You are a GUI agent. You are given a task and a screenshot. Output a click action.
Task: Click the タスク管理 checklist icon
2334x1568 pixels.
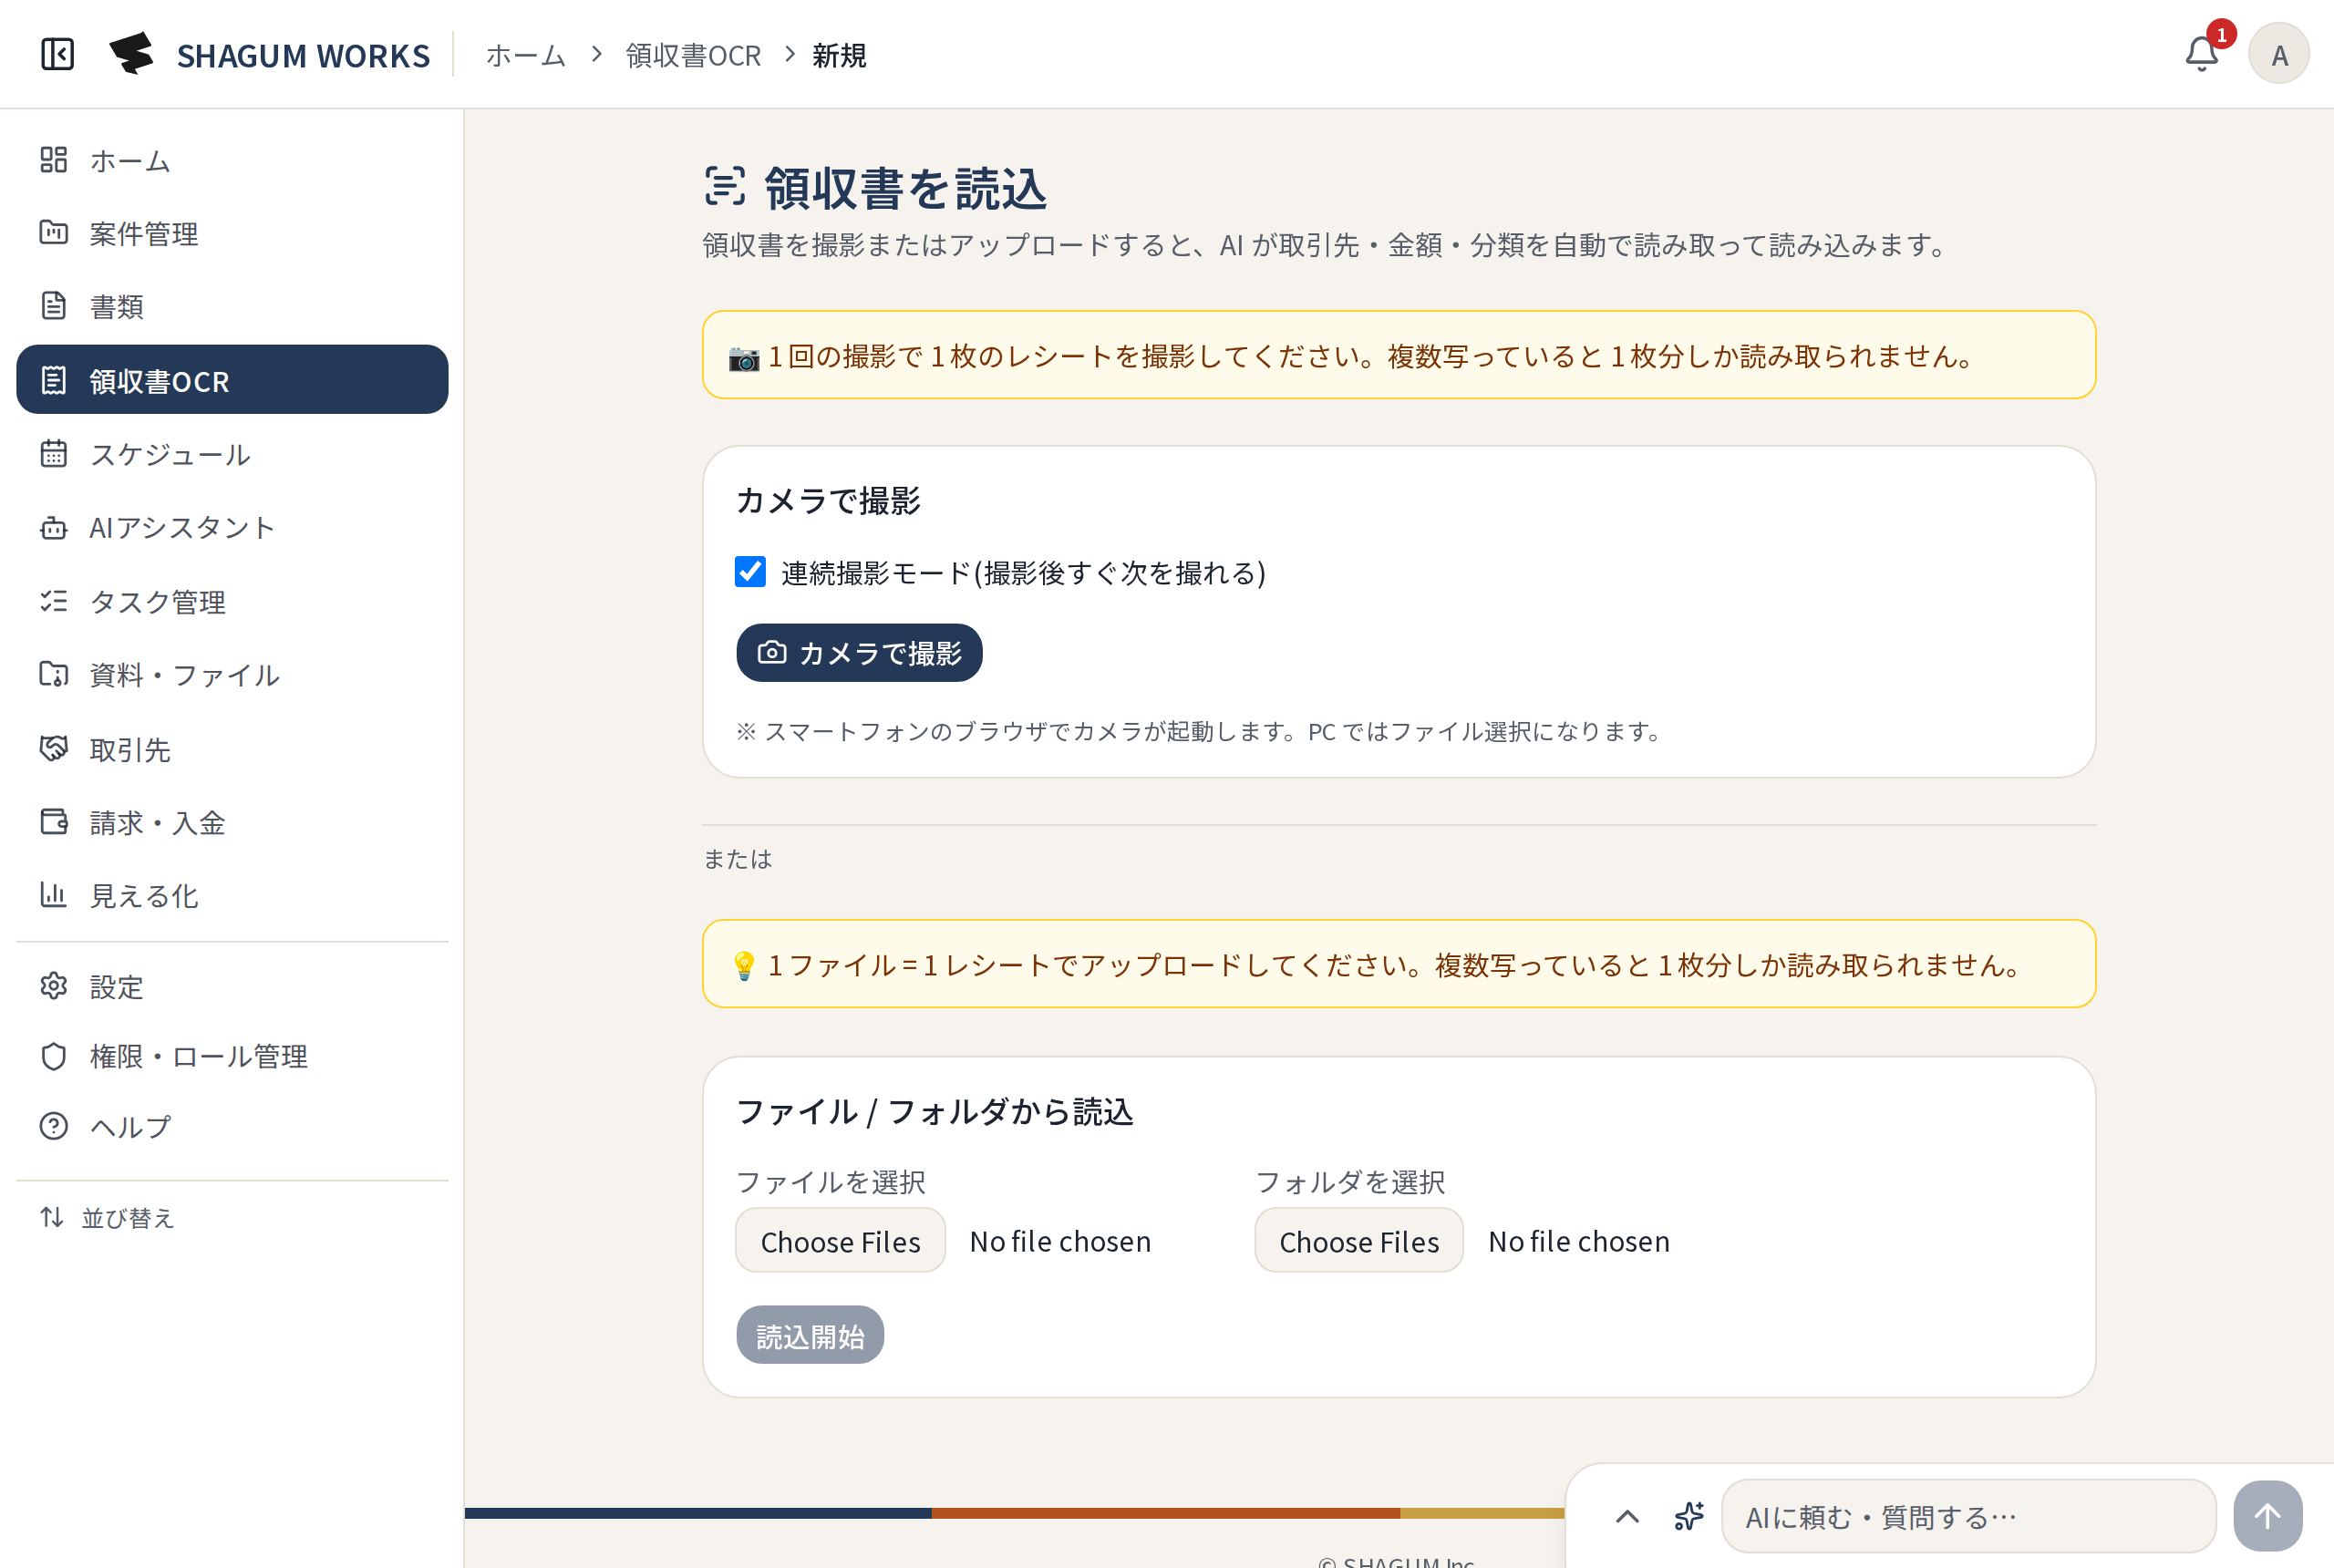point(53,601)
